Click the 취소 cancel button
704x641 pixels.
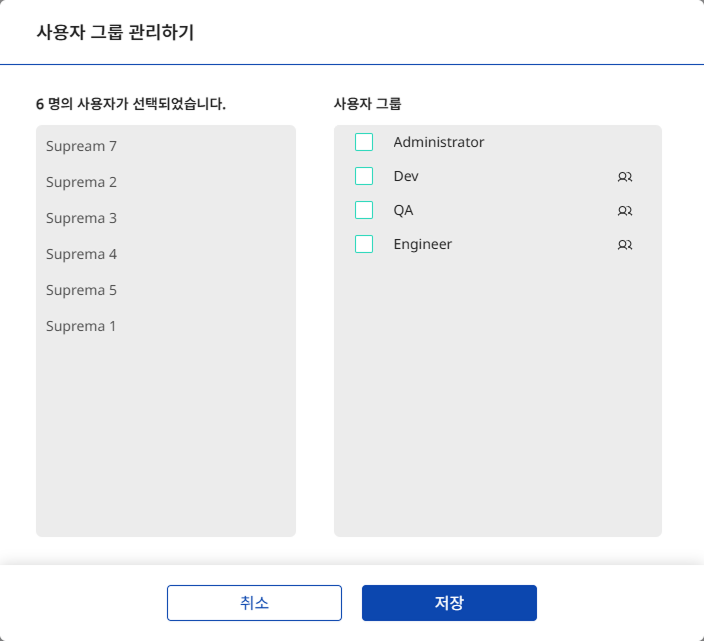click(254, 603)
